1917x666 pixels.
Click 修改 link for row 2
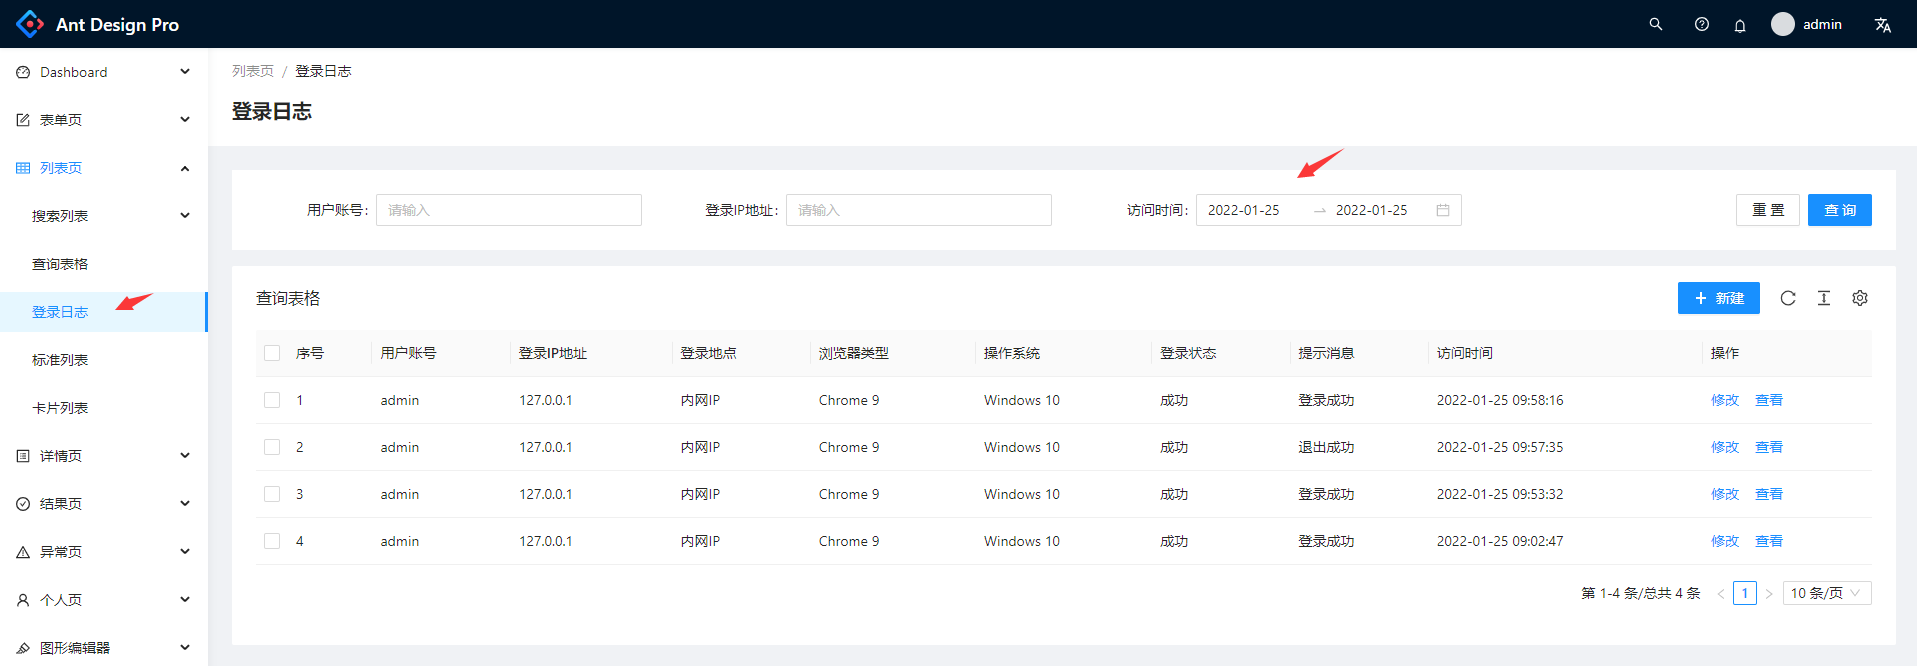point(1725,447)
